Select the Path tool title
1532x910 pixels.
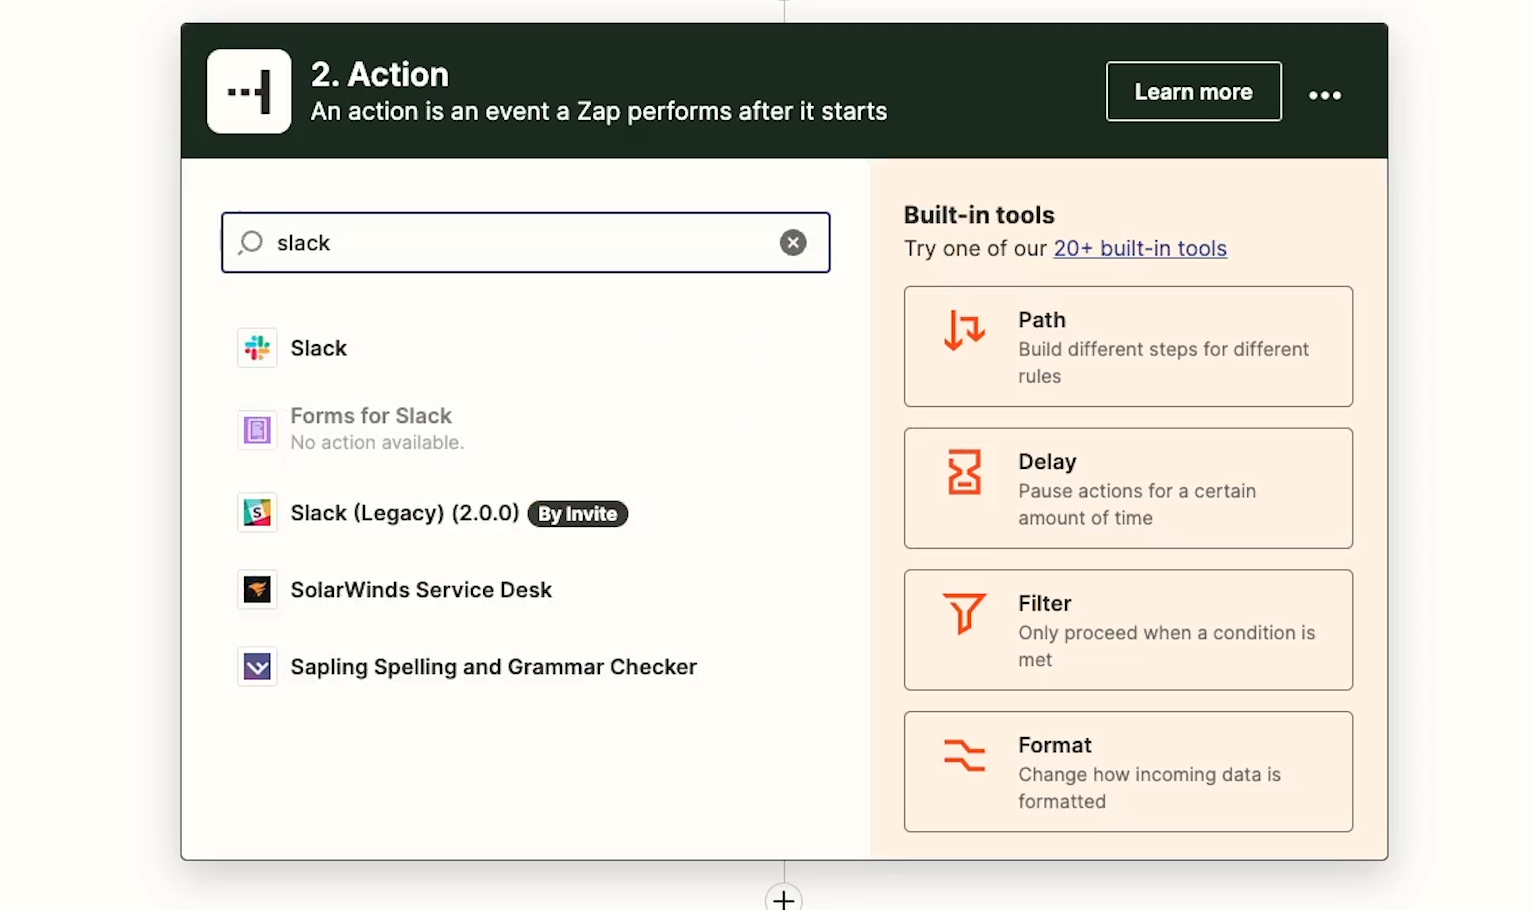(x=1042, y=320)
